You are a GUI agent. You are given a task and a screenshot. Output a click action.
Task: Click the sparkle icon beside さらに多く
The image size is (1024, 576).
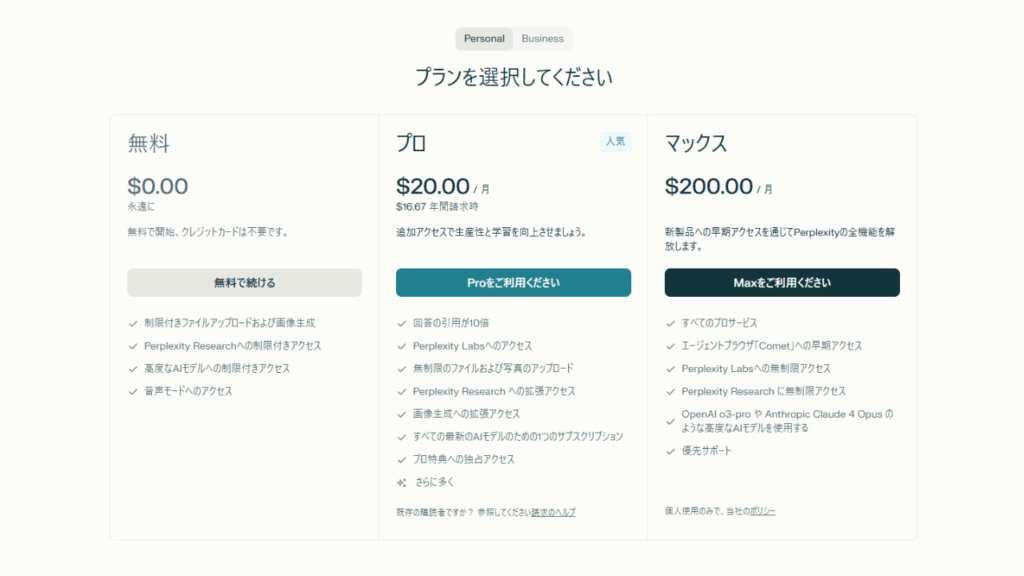[x=402, y=482]
